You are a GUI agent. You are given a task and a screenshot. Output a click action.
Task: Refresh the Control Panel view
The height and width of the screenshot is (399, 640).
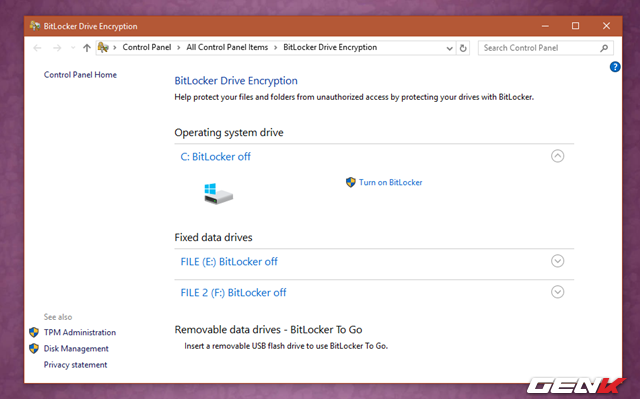[x=463, y=48]
